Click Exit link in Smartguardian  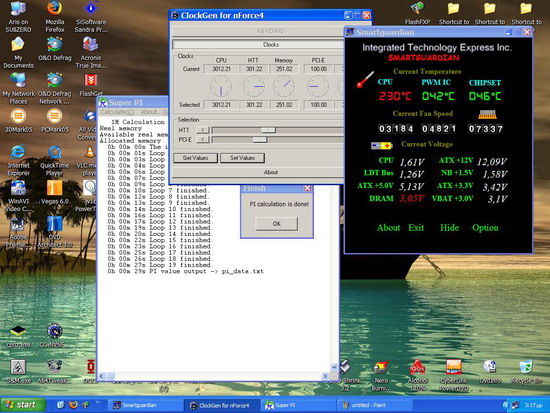click(416, 228)
